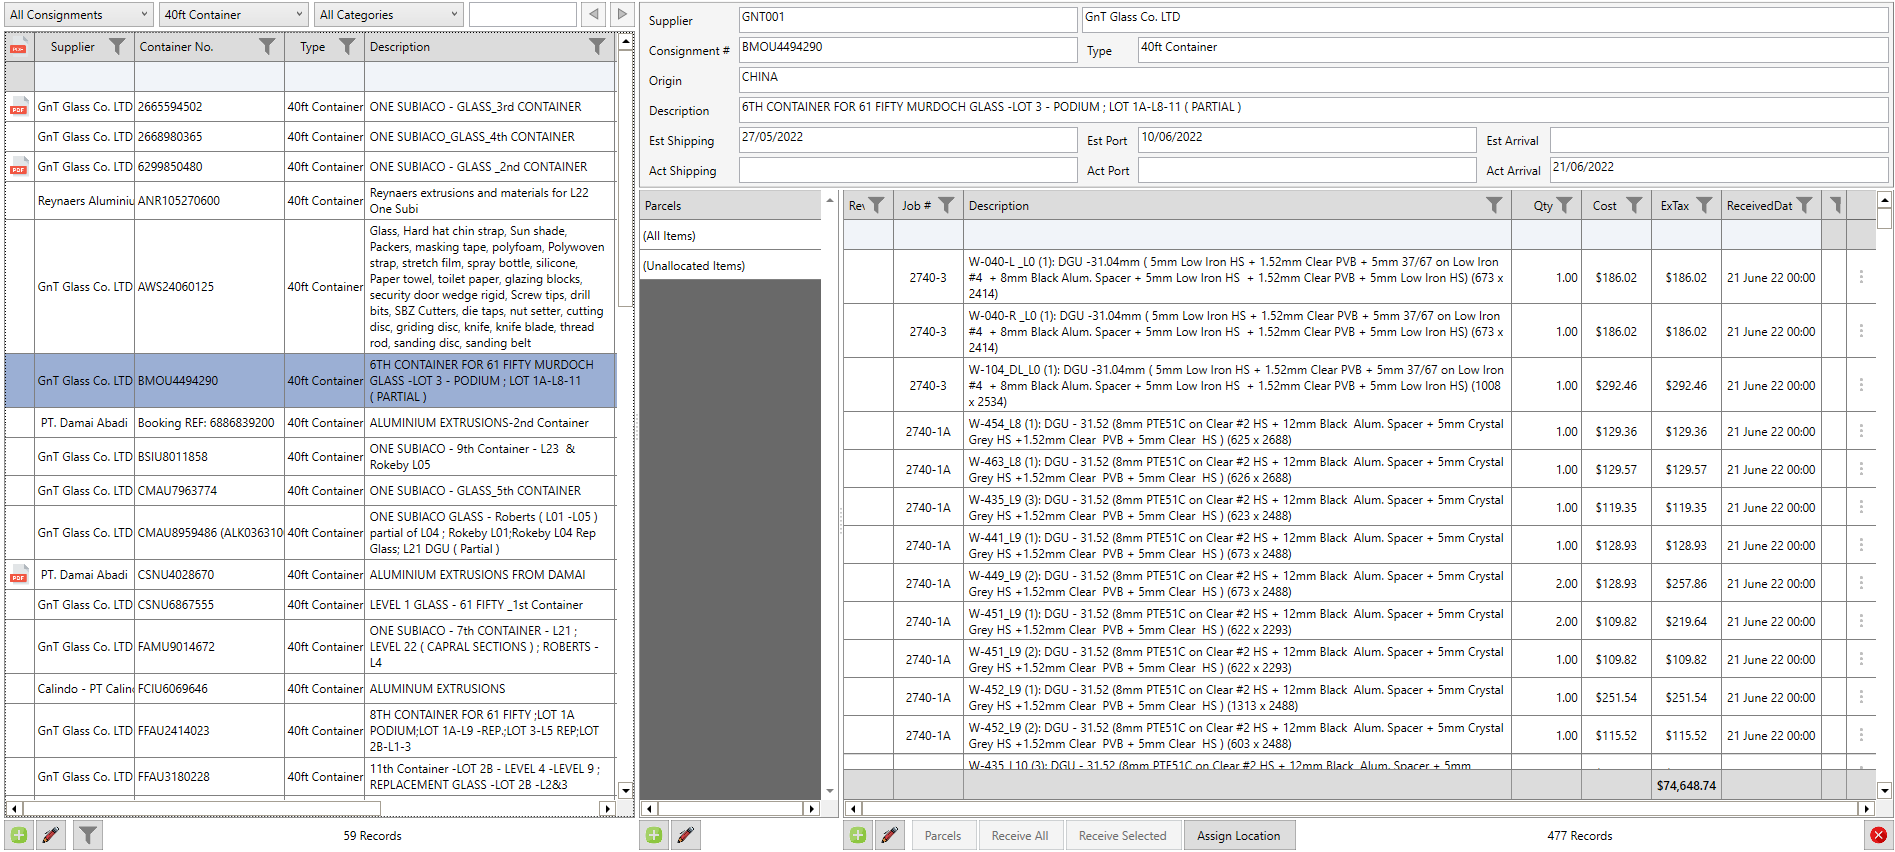The height and width of the screenshot is (852, 1895).
Task: Open the All Categories dropdown
Action: coord(388,14)
